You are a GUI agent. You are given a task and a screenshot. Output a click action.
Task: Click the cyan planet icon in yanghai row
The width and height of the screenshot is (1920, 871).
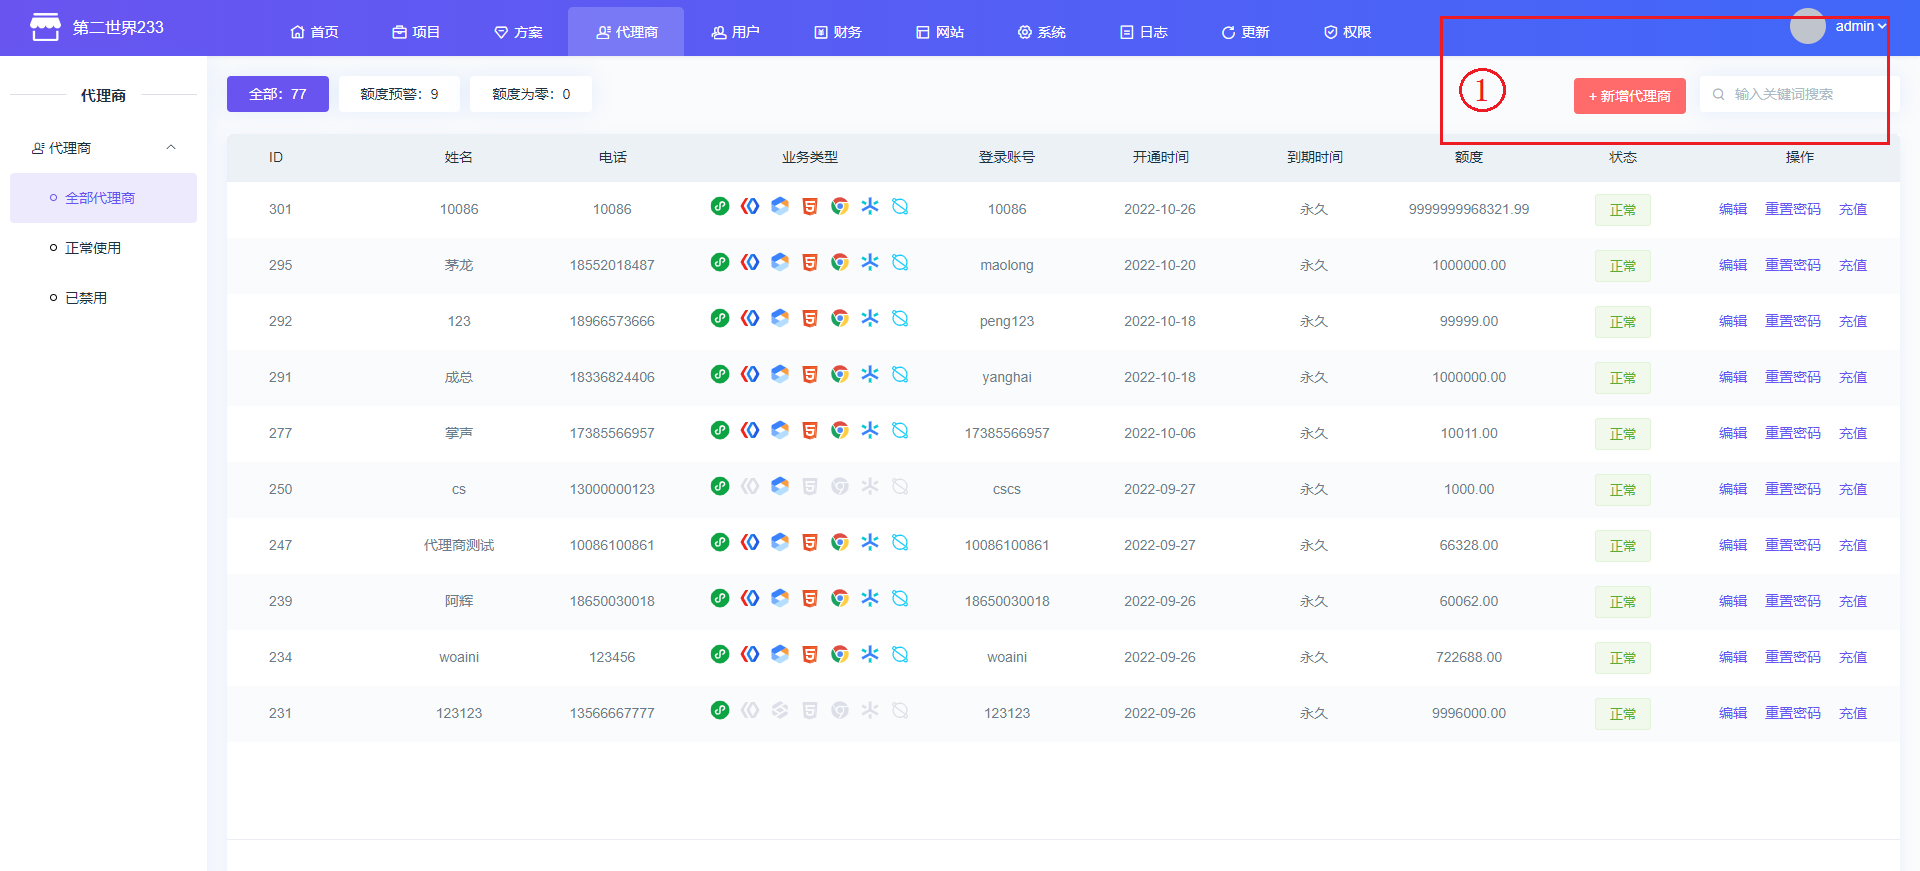(x=900, y=374)
